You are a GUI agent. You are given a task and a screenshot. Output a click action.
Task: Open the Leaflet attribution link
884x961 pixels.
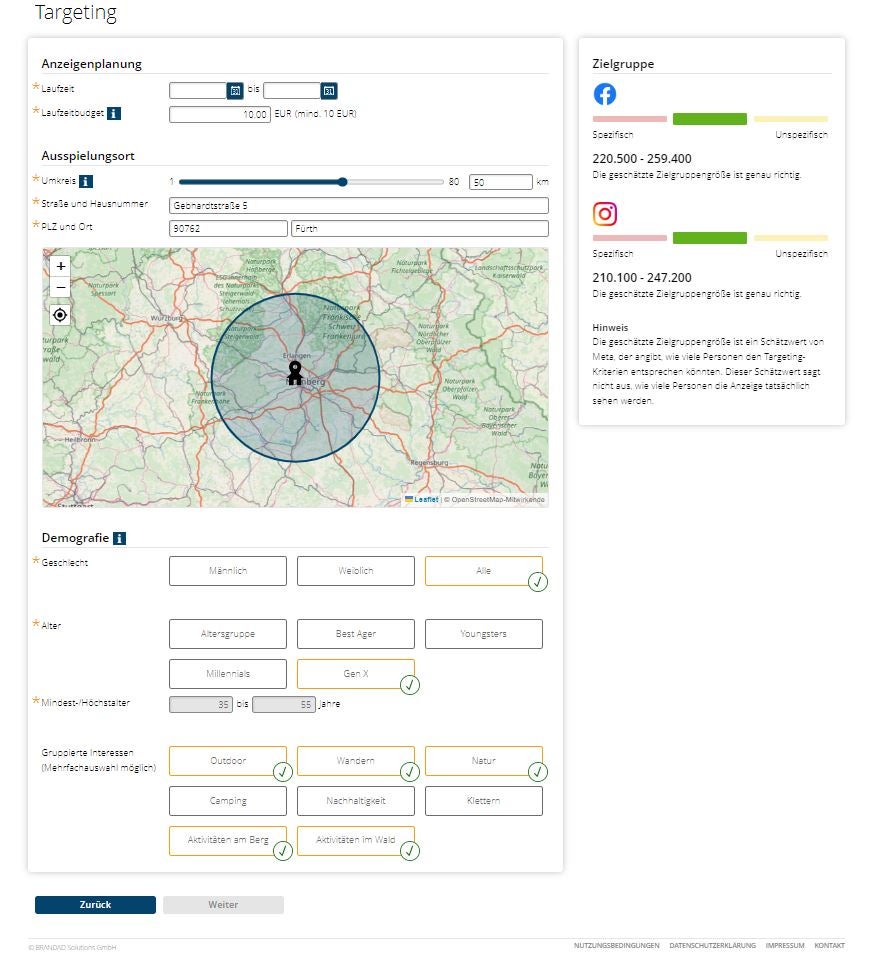coord(425,499)
